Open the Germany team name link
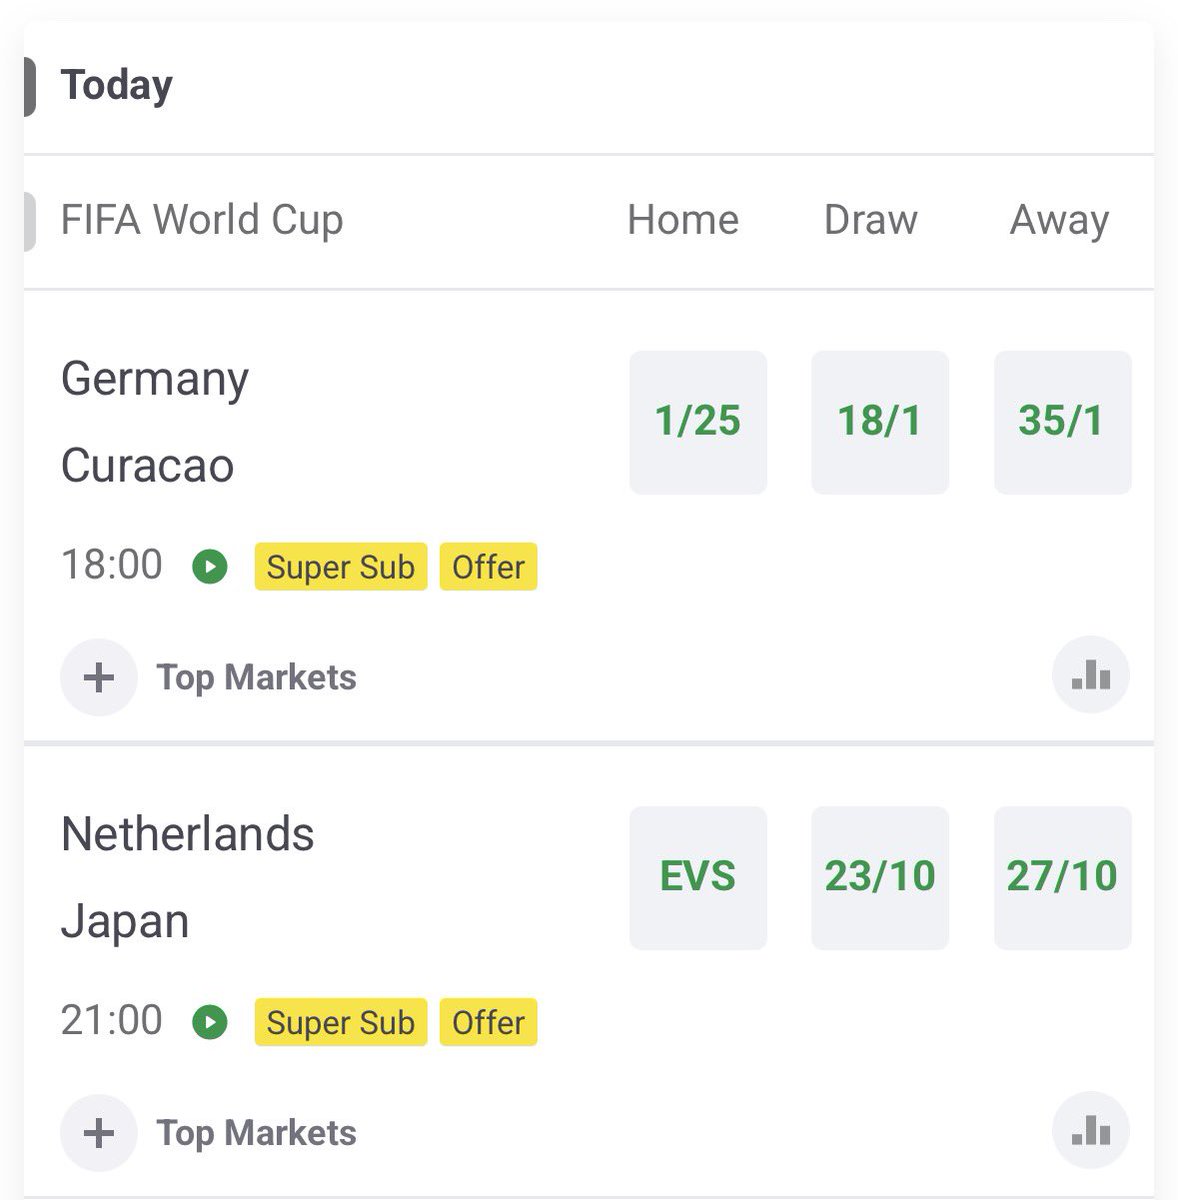Image resolution: width=1178 pixels, height=1200 pixels. click(x=155, y=380)
